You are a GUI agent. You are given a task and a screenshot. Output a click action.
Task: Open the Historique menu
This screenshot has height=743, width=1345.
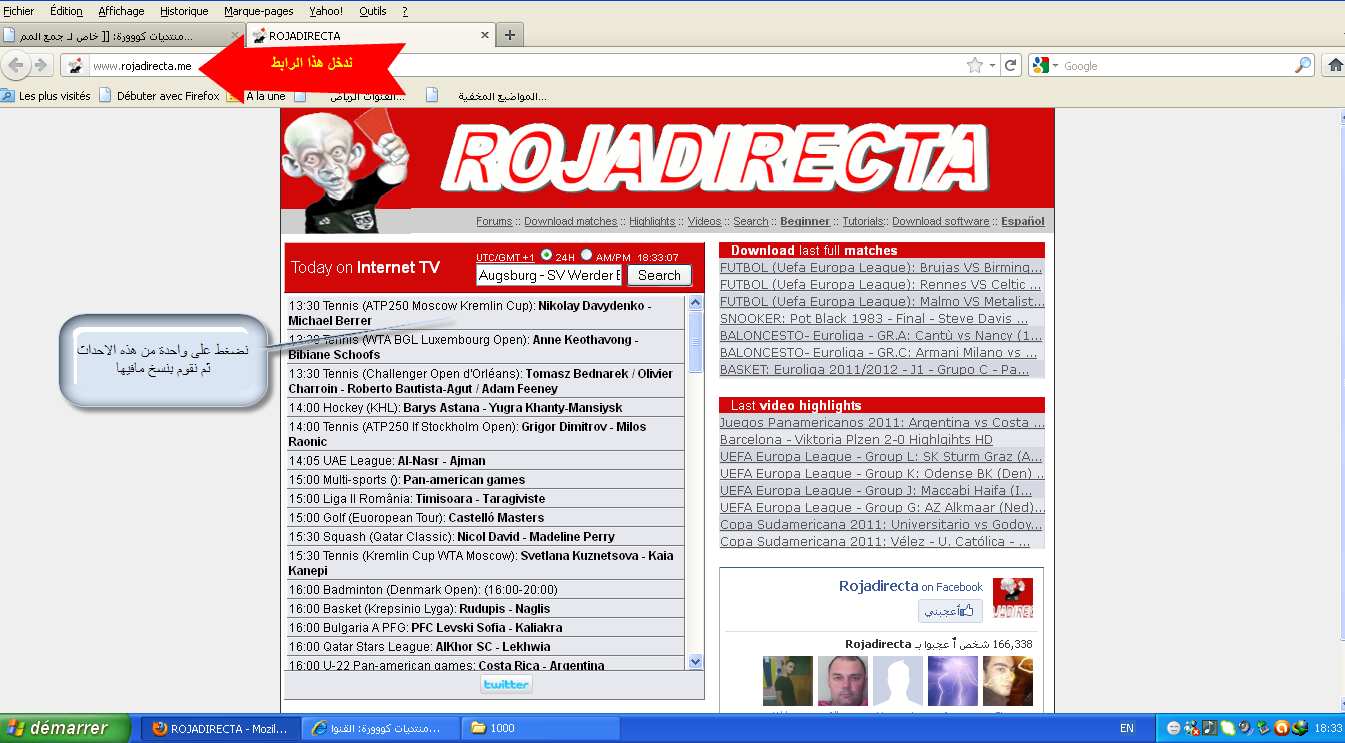(184, 11)
